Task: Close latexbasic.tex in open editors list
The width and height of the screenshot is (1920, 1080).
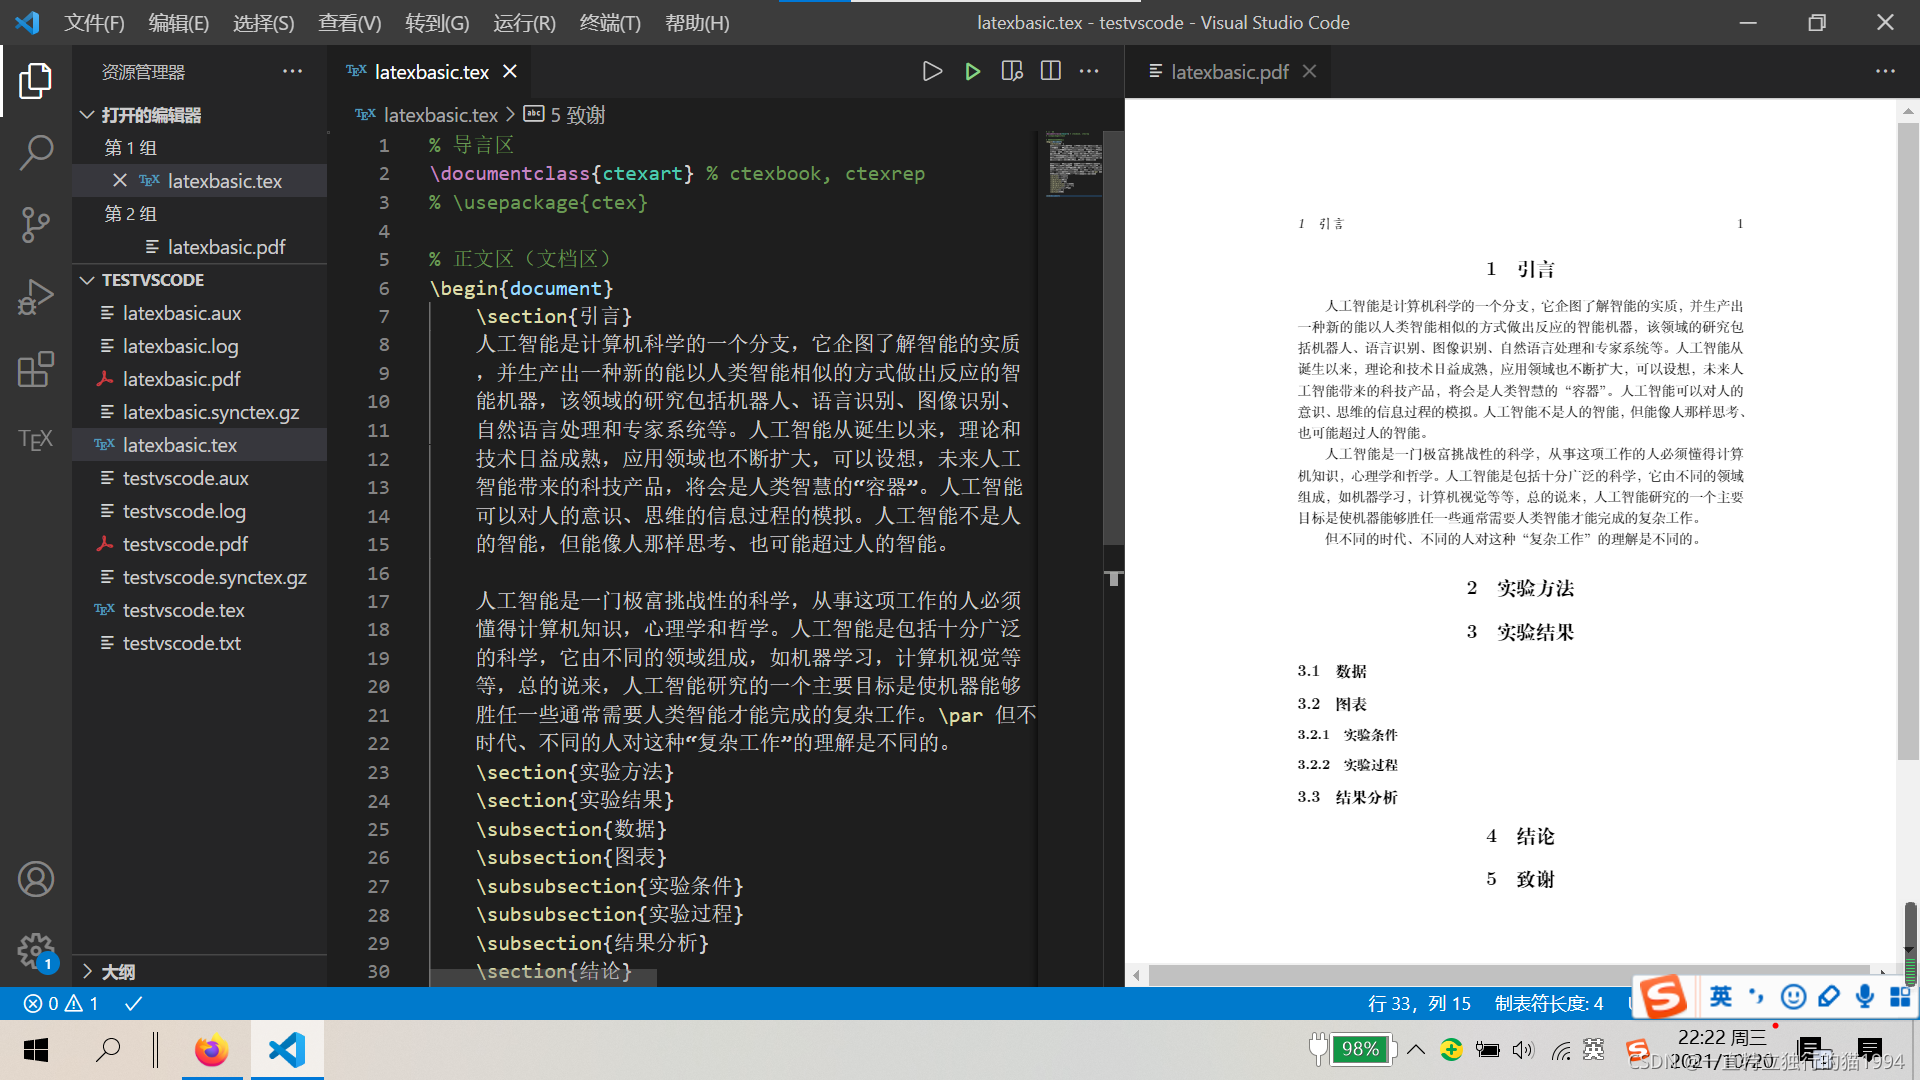Action: (120, 181)
